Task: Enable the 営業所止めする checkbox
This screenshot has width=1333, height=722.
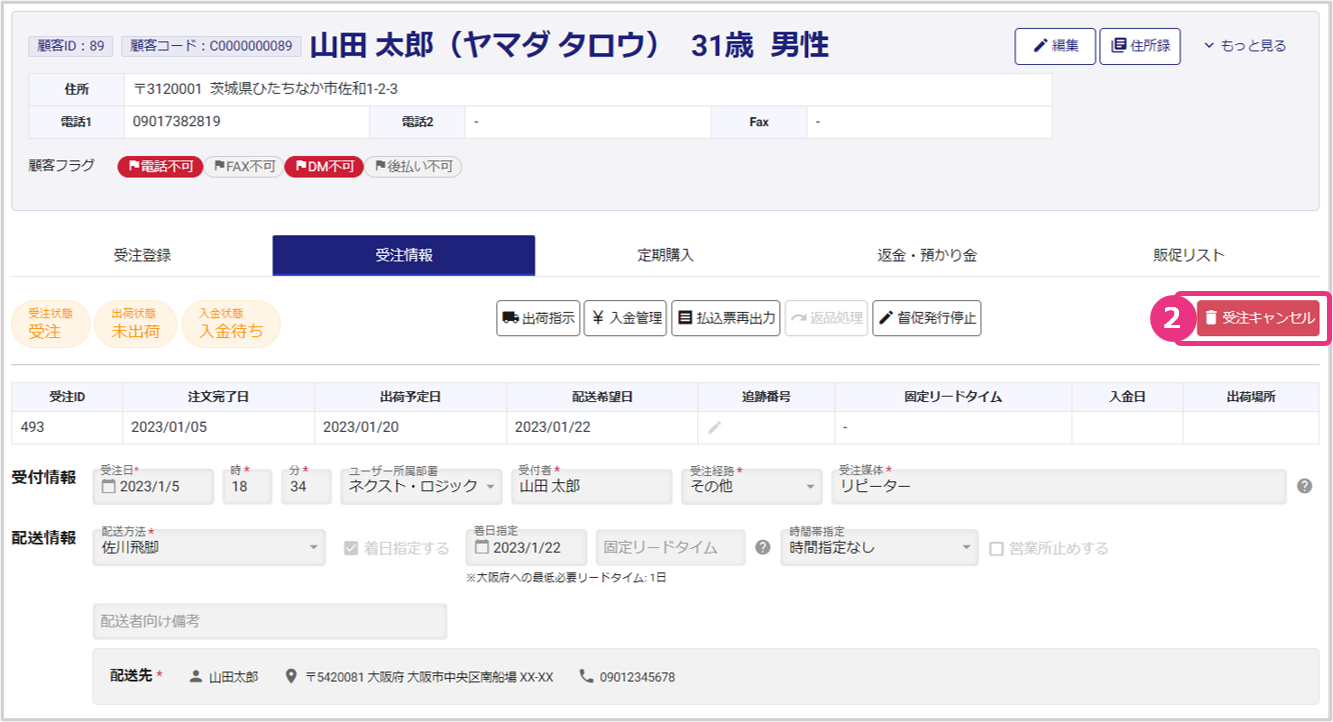Action: (x=996, y=548)
